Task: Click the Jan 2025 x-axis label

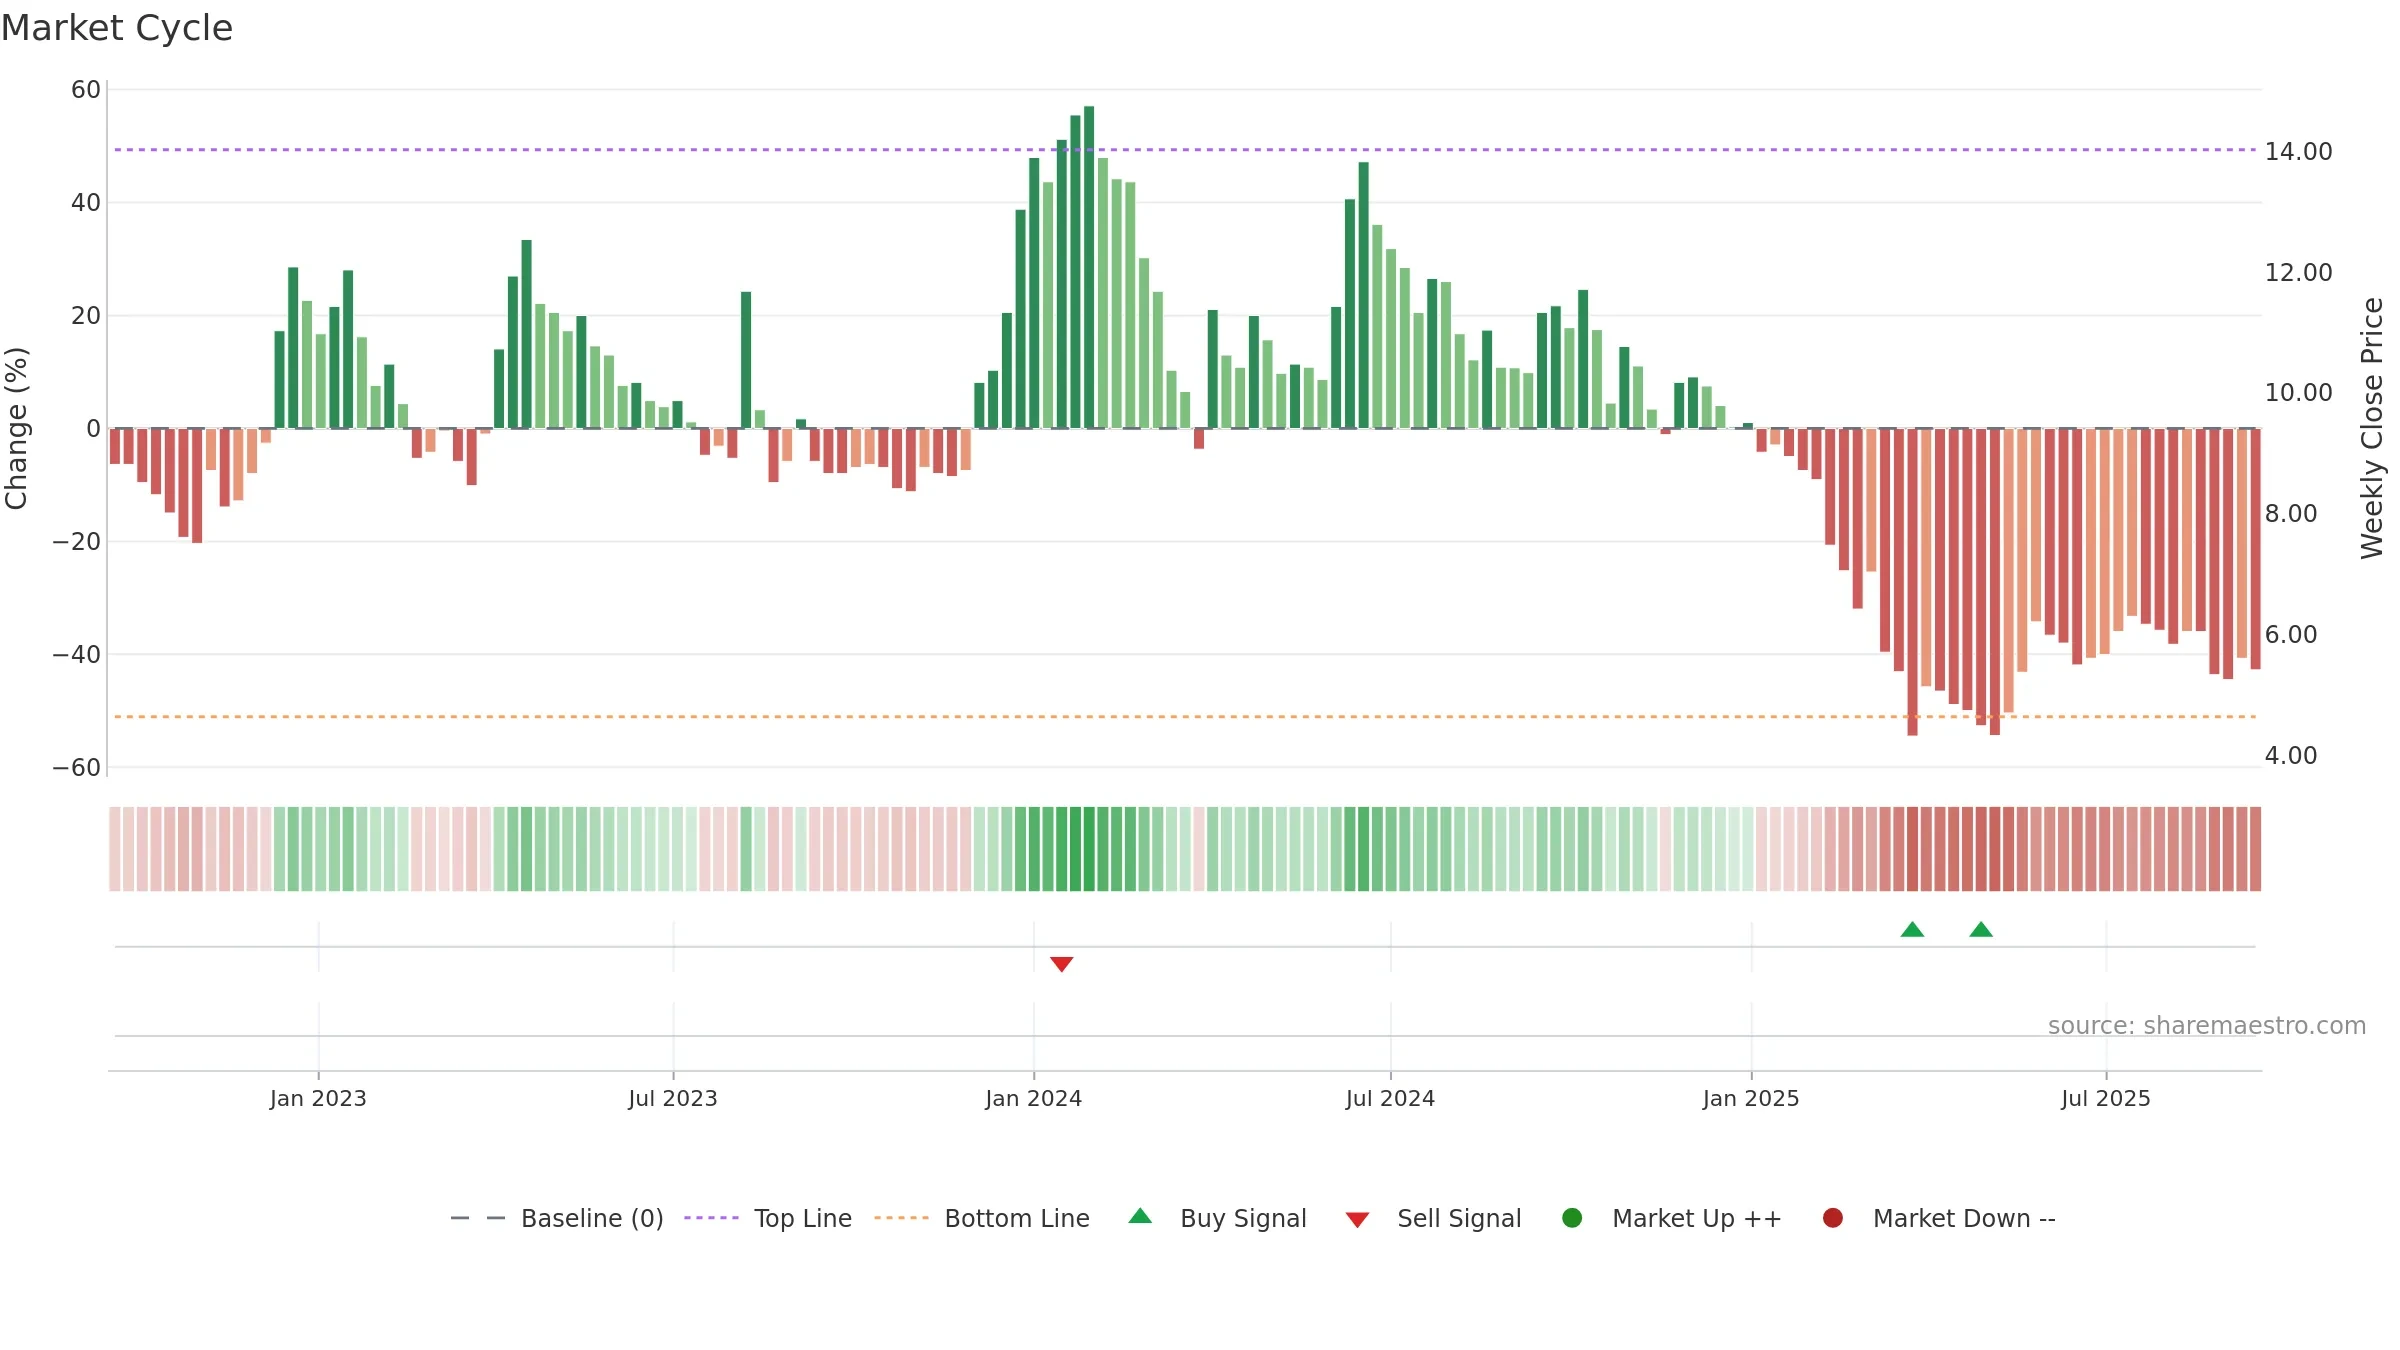Action: pos(1751,1099)
